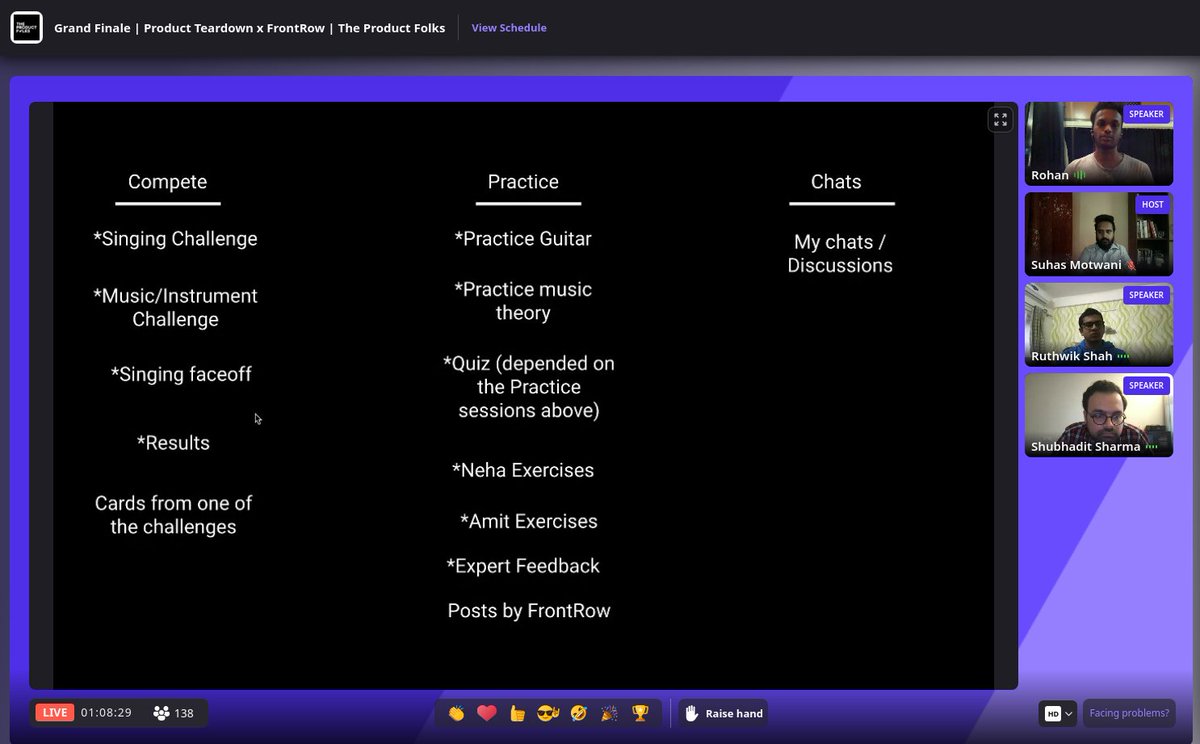1200x744 pixels.
Task: Open the View Schedule link
Action: coord(509,28)
